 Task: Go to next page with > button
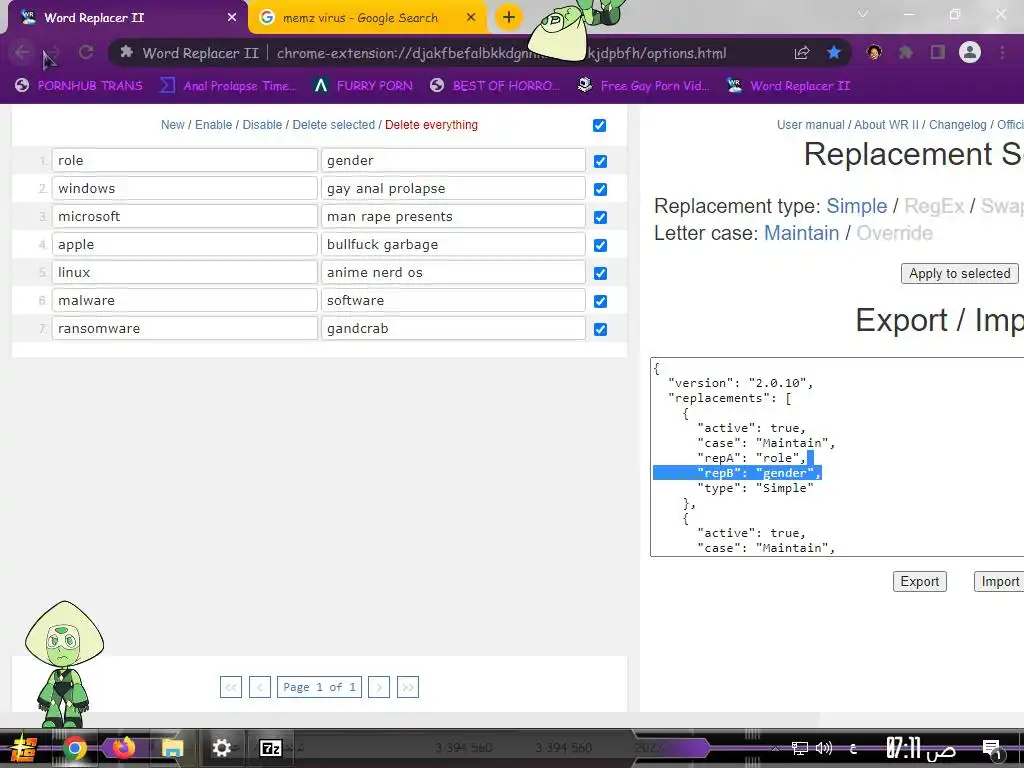[379, 687]
